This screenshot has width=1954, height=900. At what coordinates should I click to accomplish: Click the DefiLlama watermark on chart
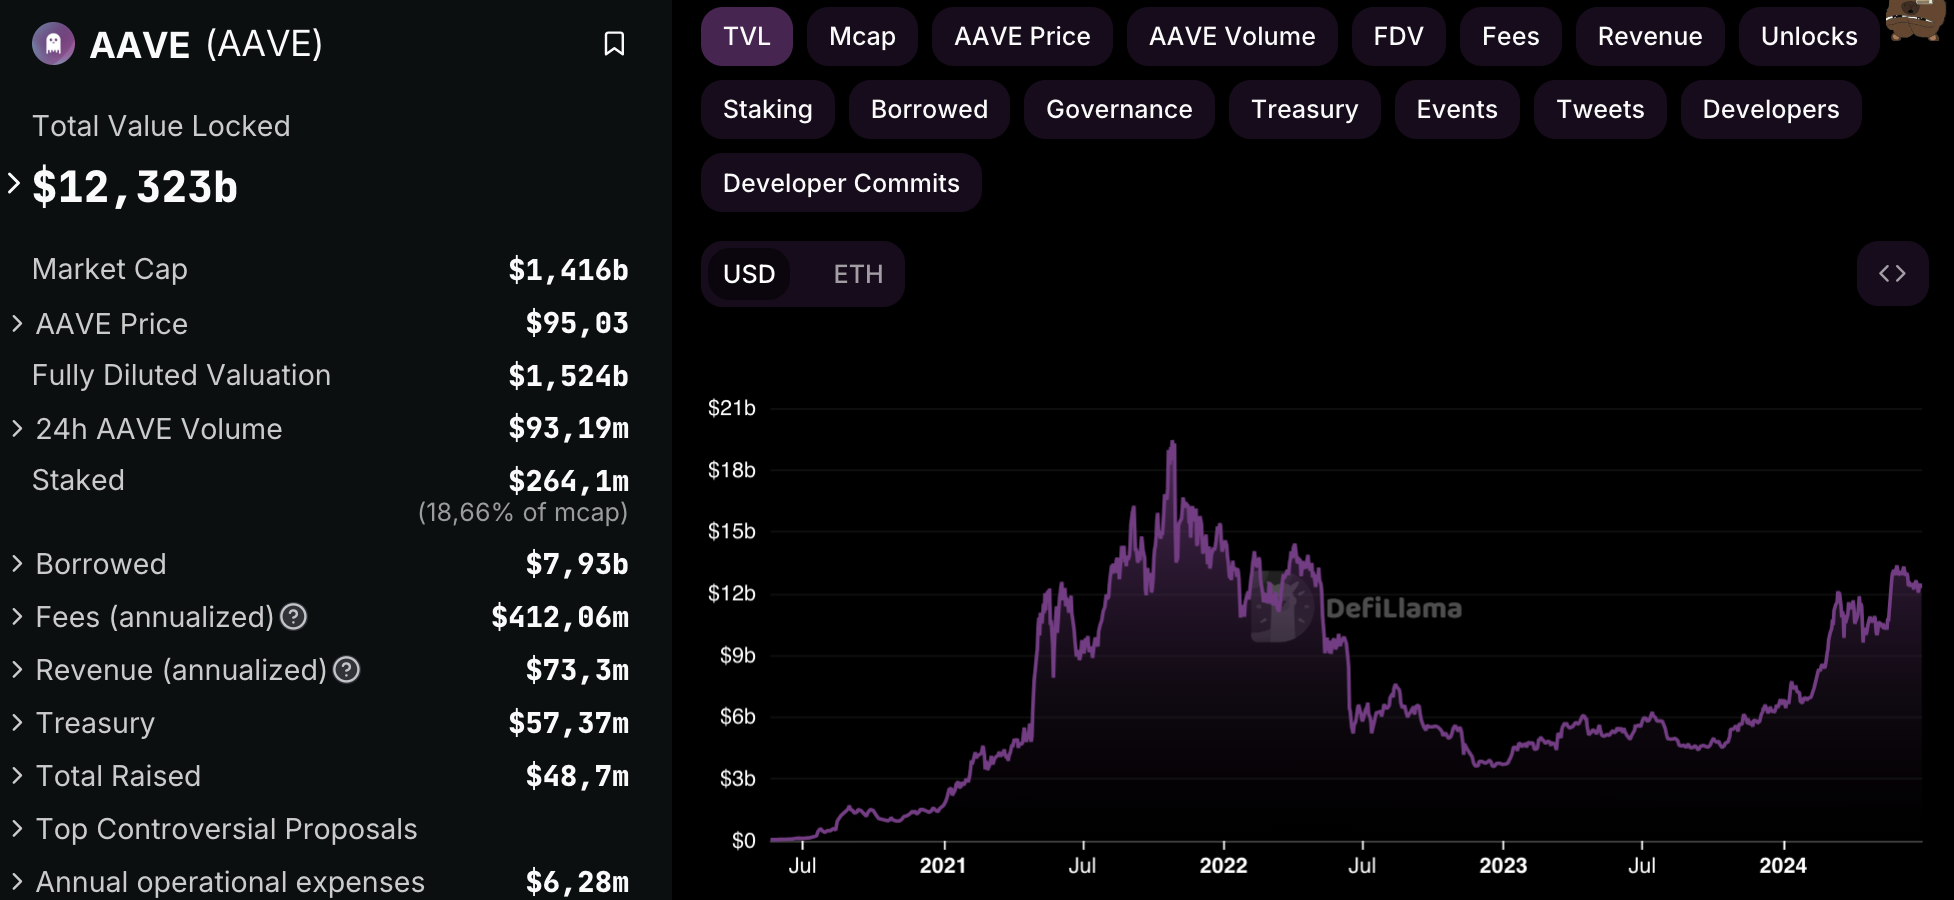pos(1356,607)
